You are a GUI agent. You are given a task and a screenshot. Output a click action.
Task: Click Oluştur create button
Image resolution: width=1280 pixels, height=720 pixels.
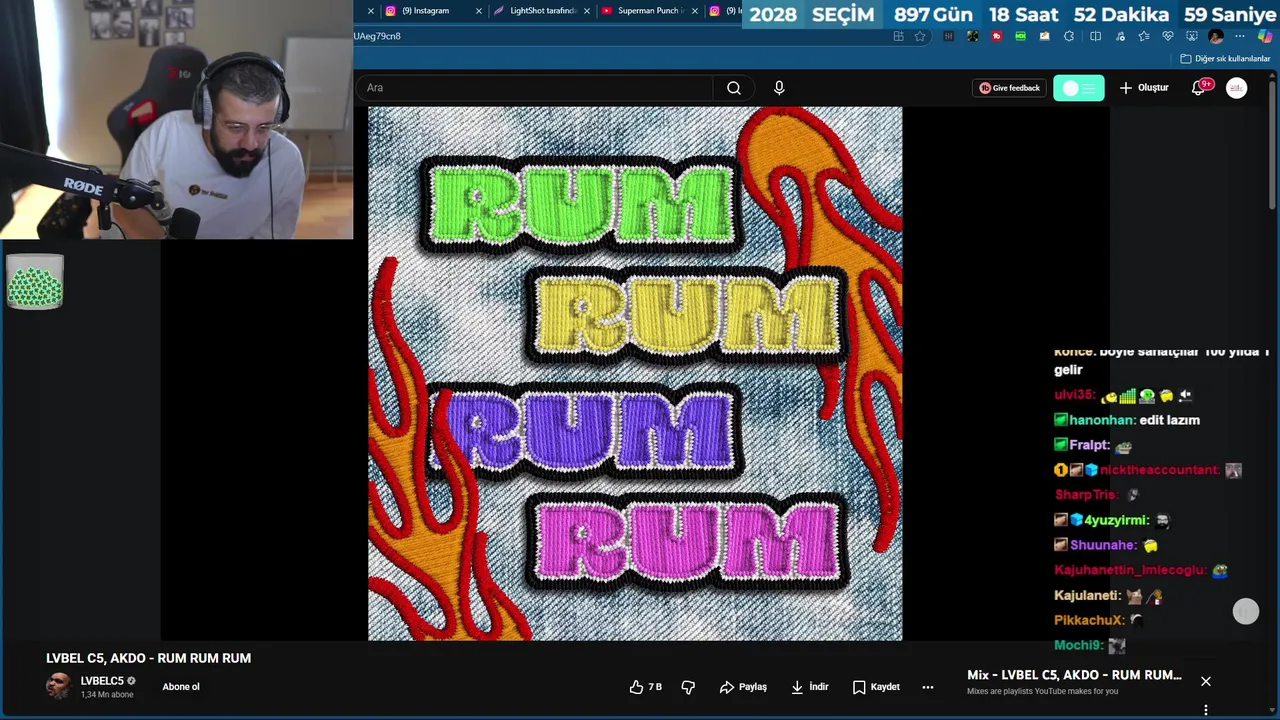[x=1144, y=88]
